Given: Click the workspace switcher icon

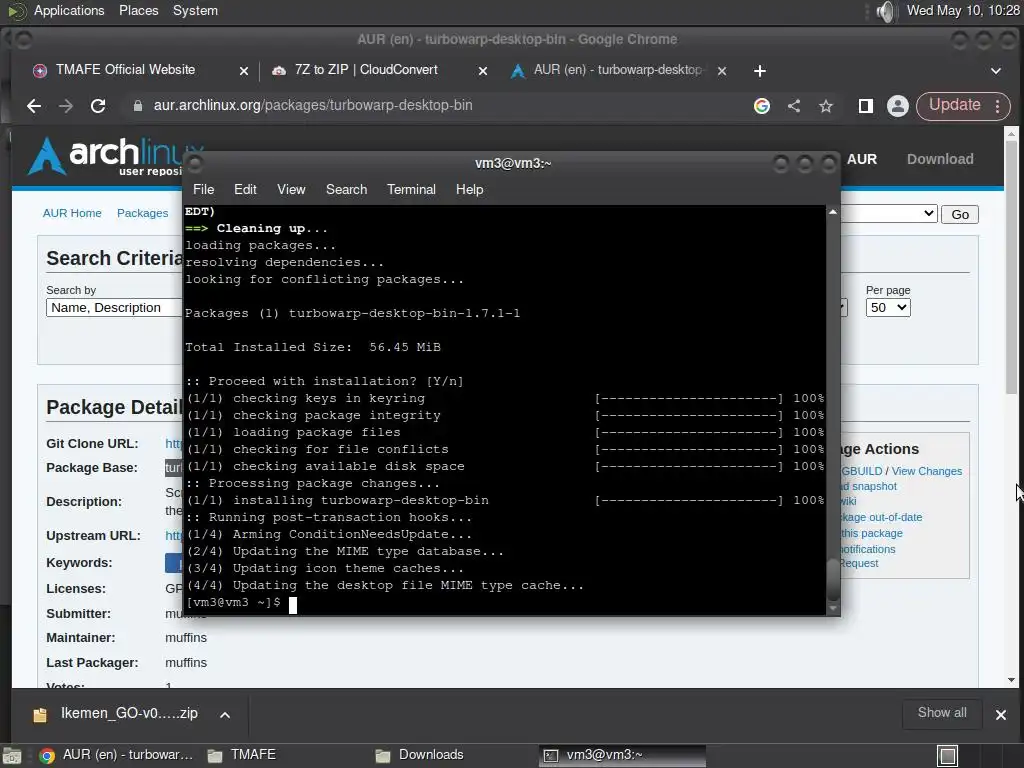Looking at the screenshot, I should 947,756.
